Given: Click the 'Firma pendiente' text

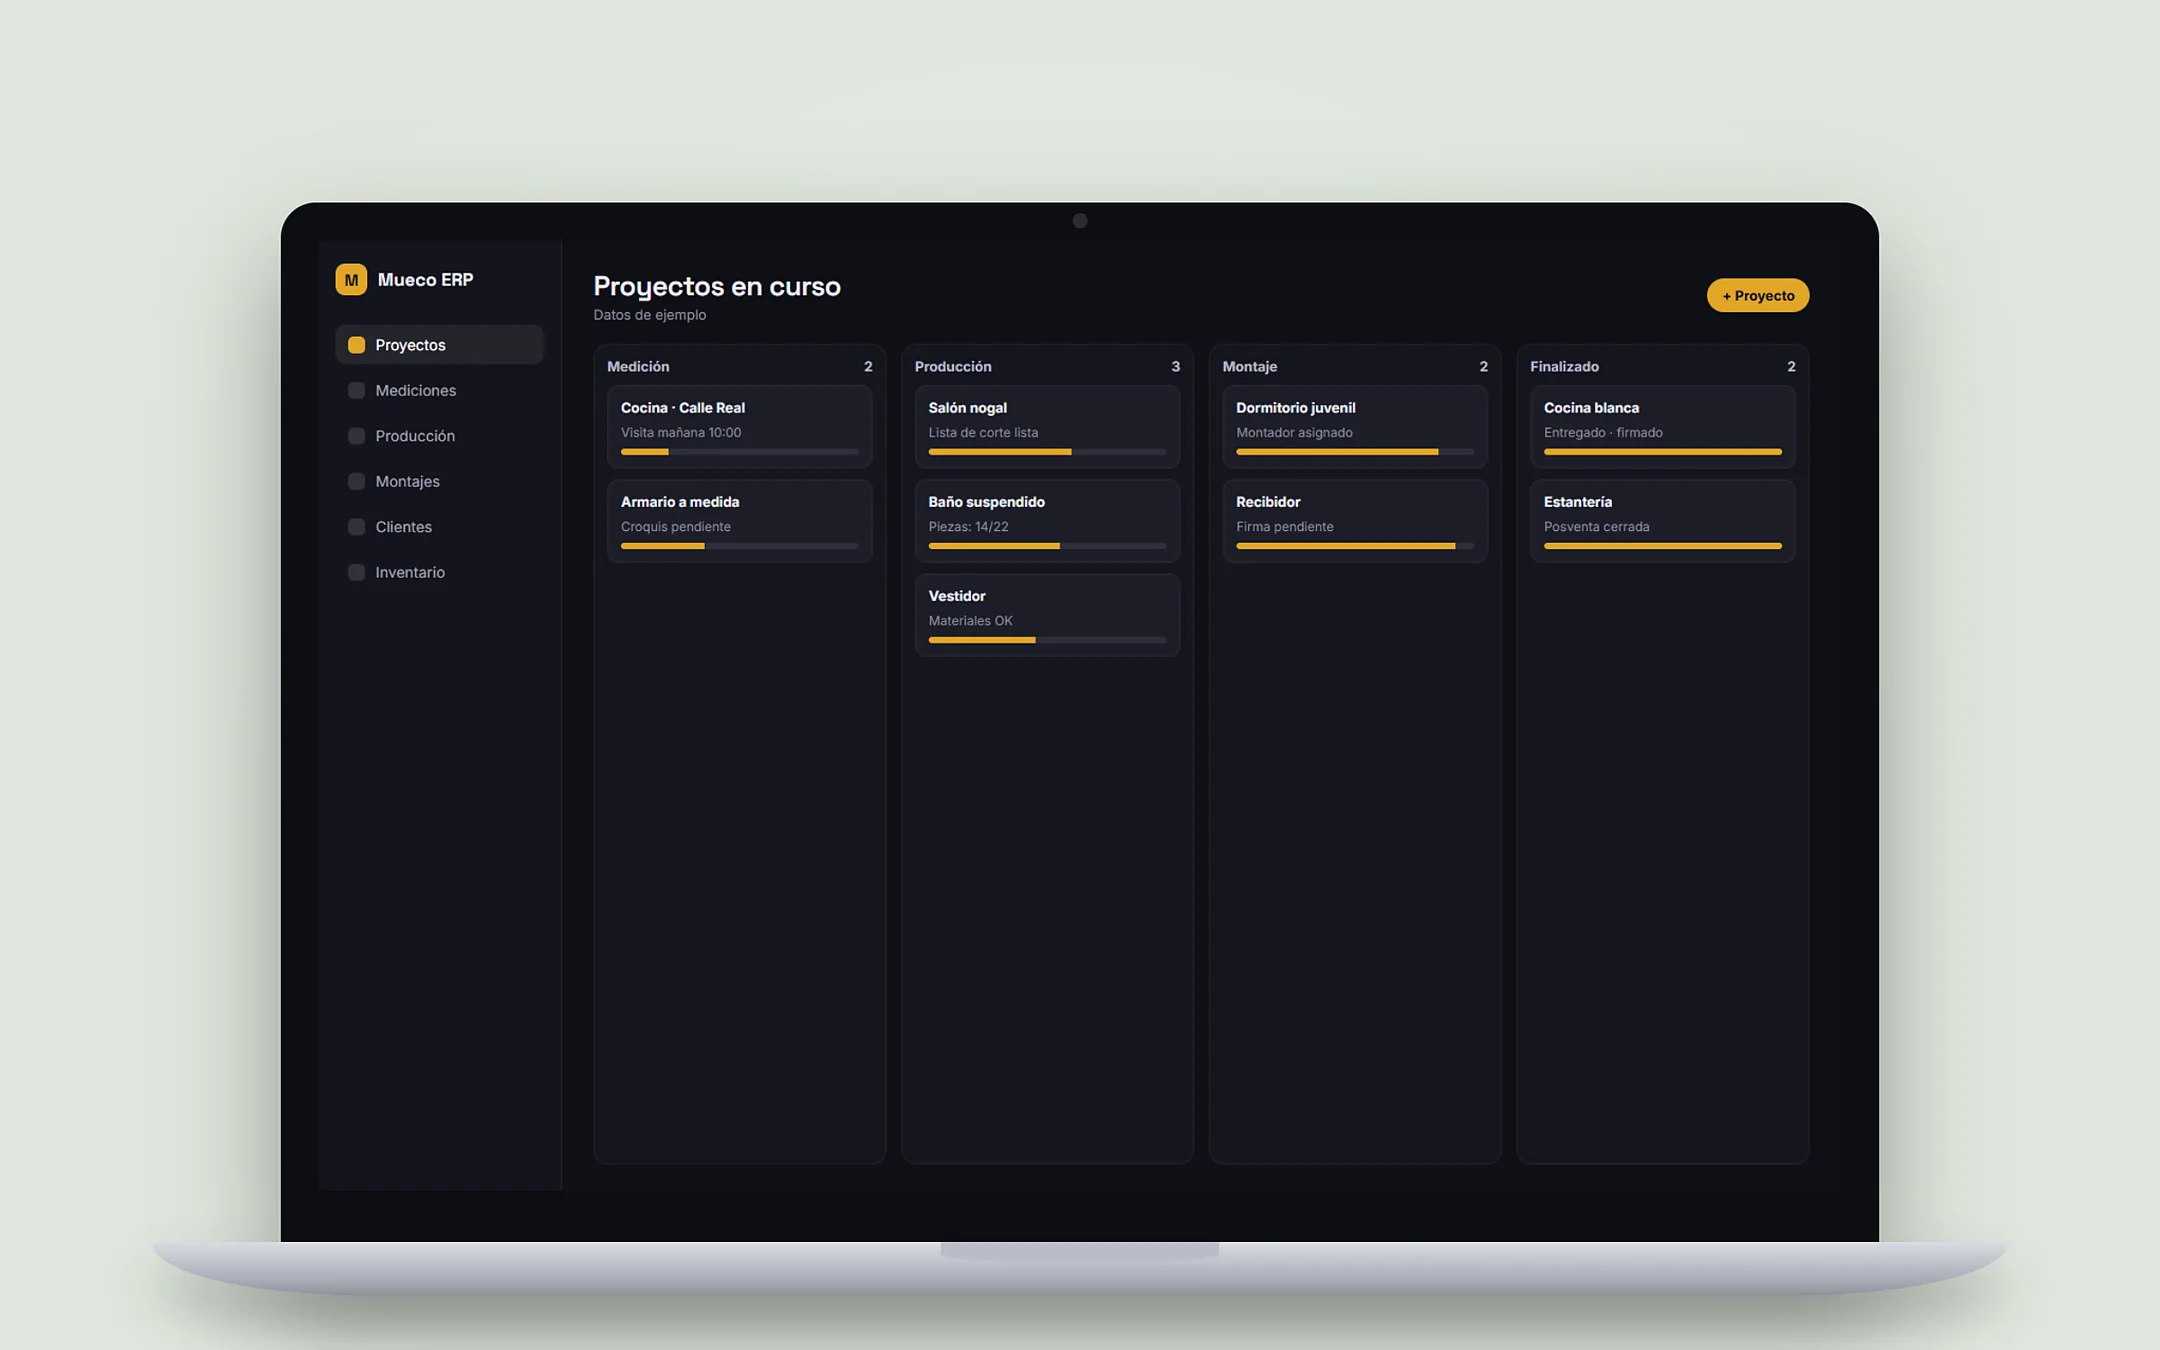Looking at the screenshot, I should (1284, 527).
